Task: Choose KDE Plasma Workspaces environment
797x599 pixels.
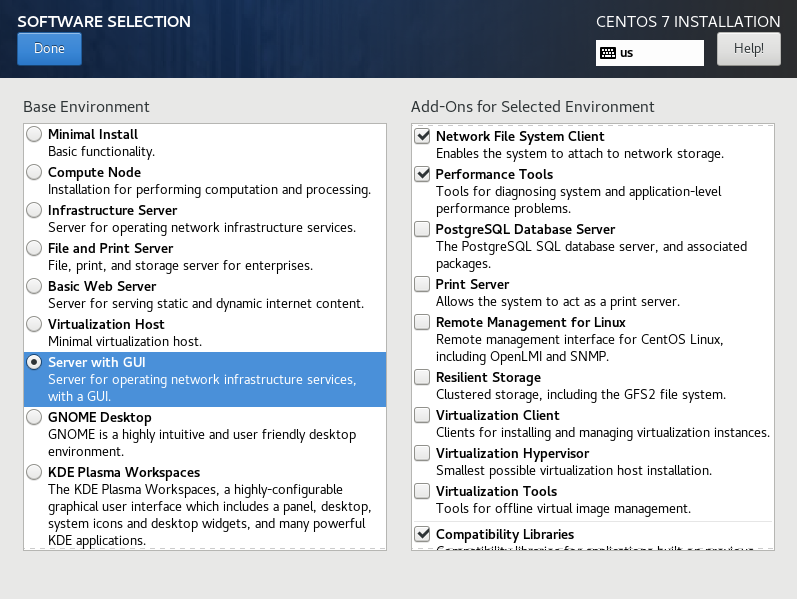Action: click(35, 472)
